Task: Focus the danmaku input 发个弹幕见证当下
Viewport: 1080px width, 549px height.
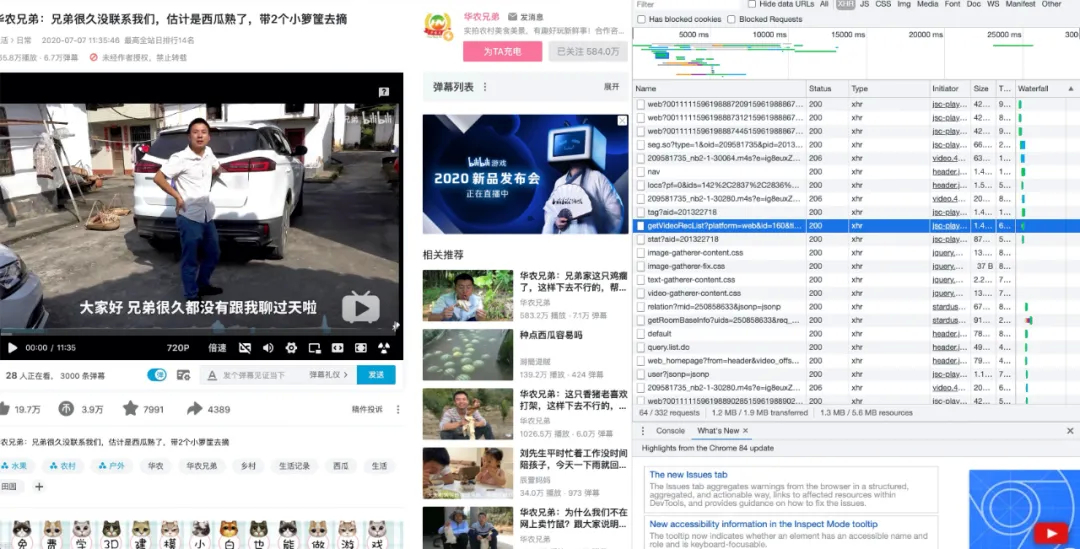Action: [253, 375]
